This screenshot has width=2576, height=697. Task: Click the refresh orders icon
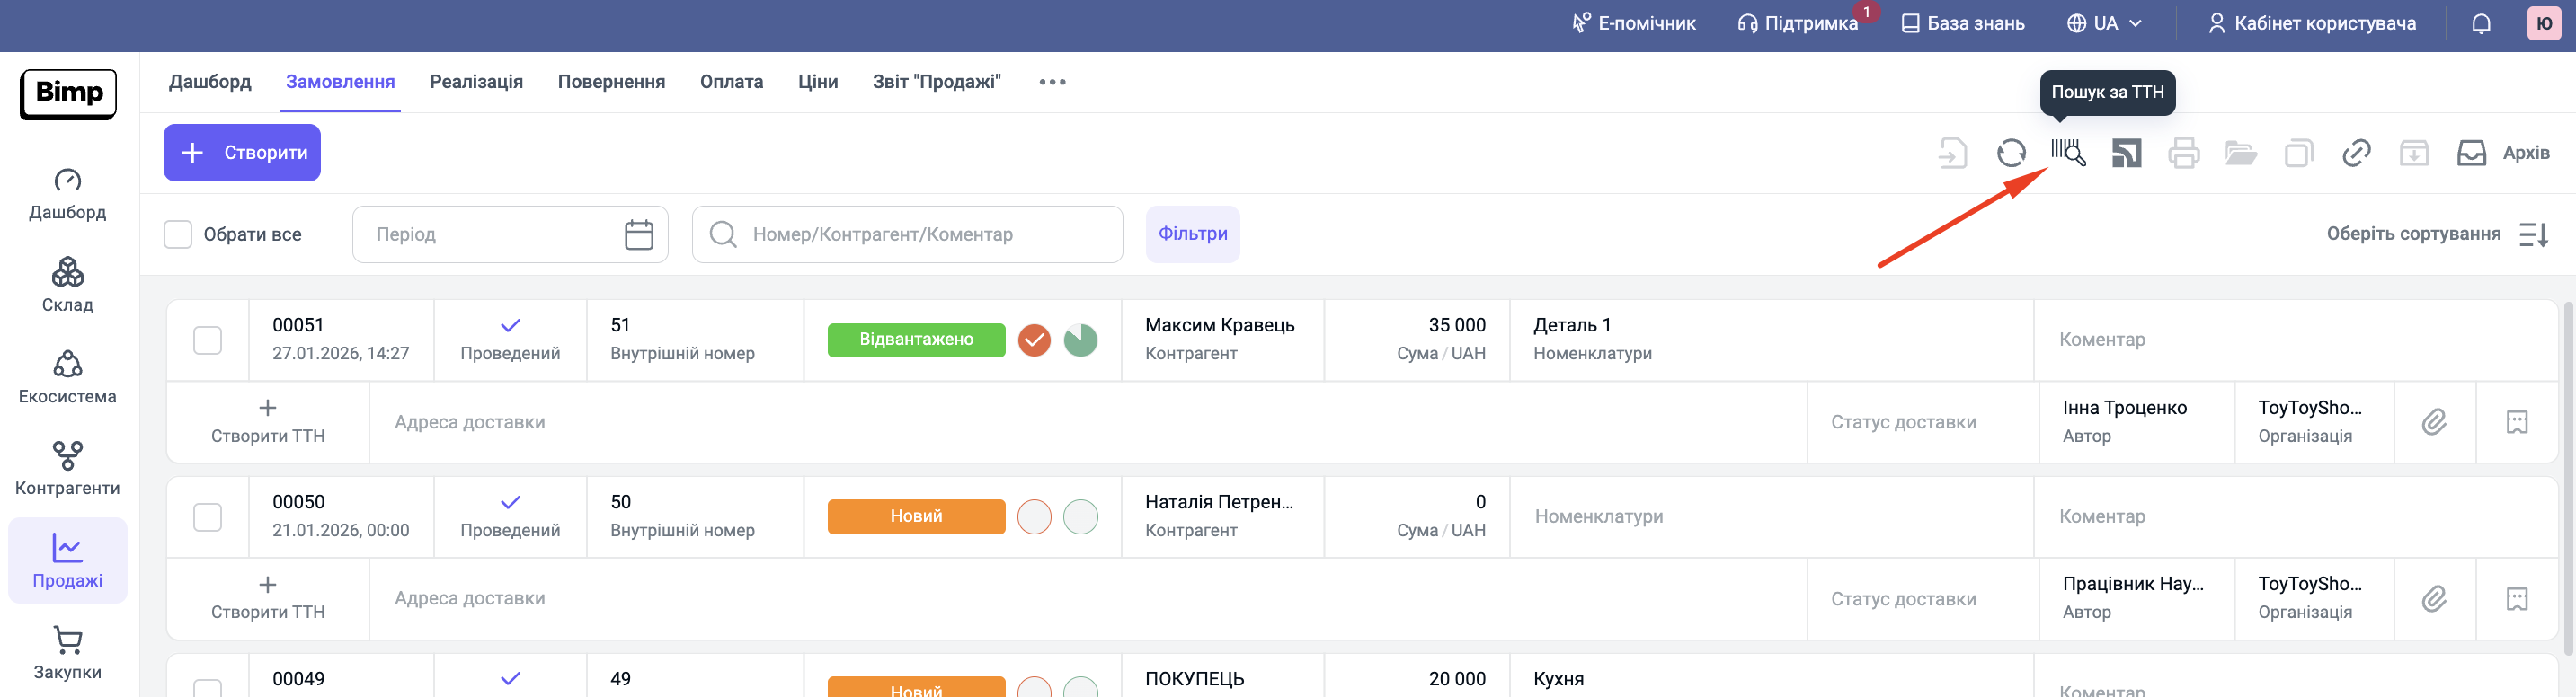coord(2010,153)
